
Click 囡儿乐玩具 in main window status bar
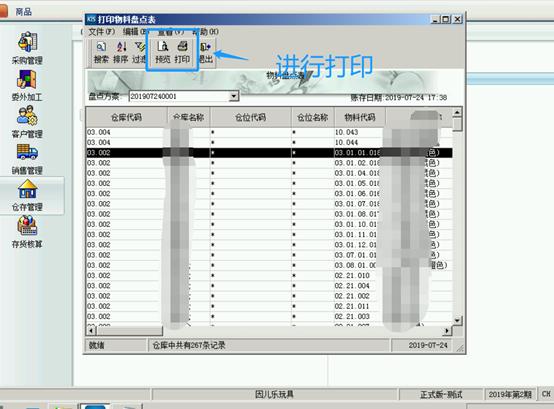pyautogui.click(x=275, y=394)
